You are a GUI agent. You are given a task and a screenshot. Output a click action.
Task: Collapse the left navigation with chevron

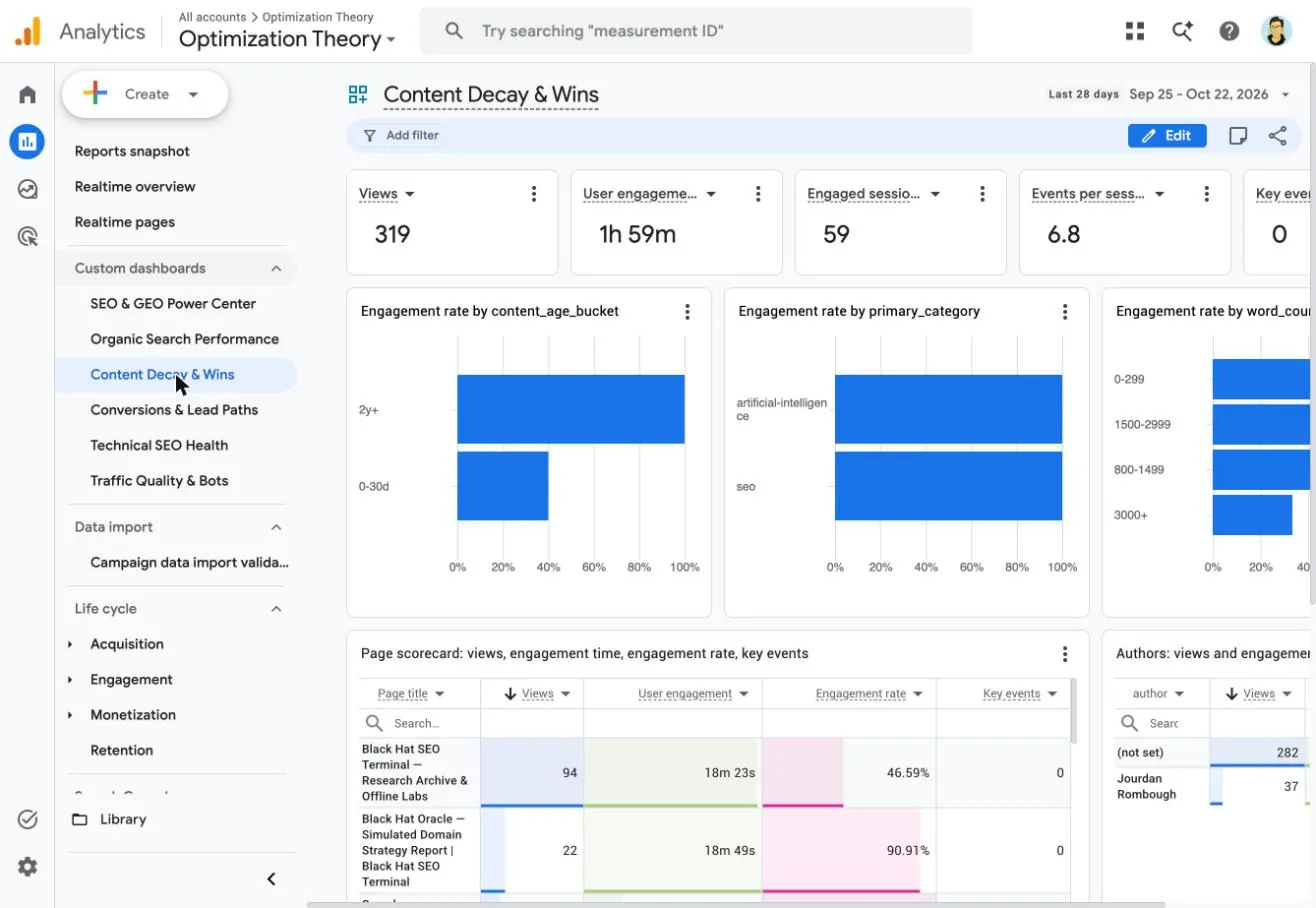(271, 879)
